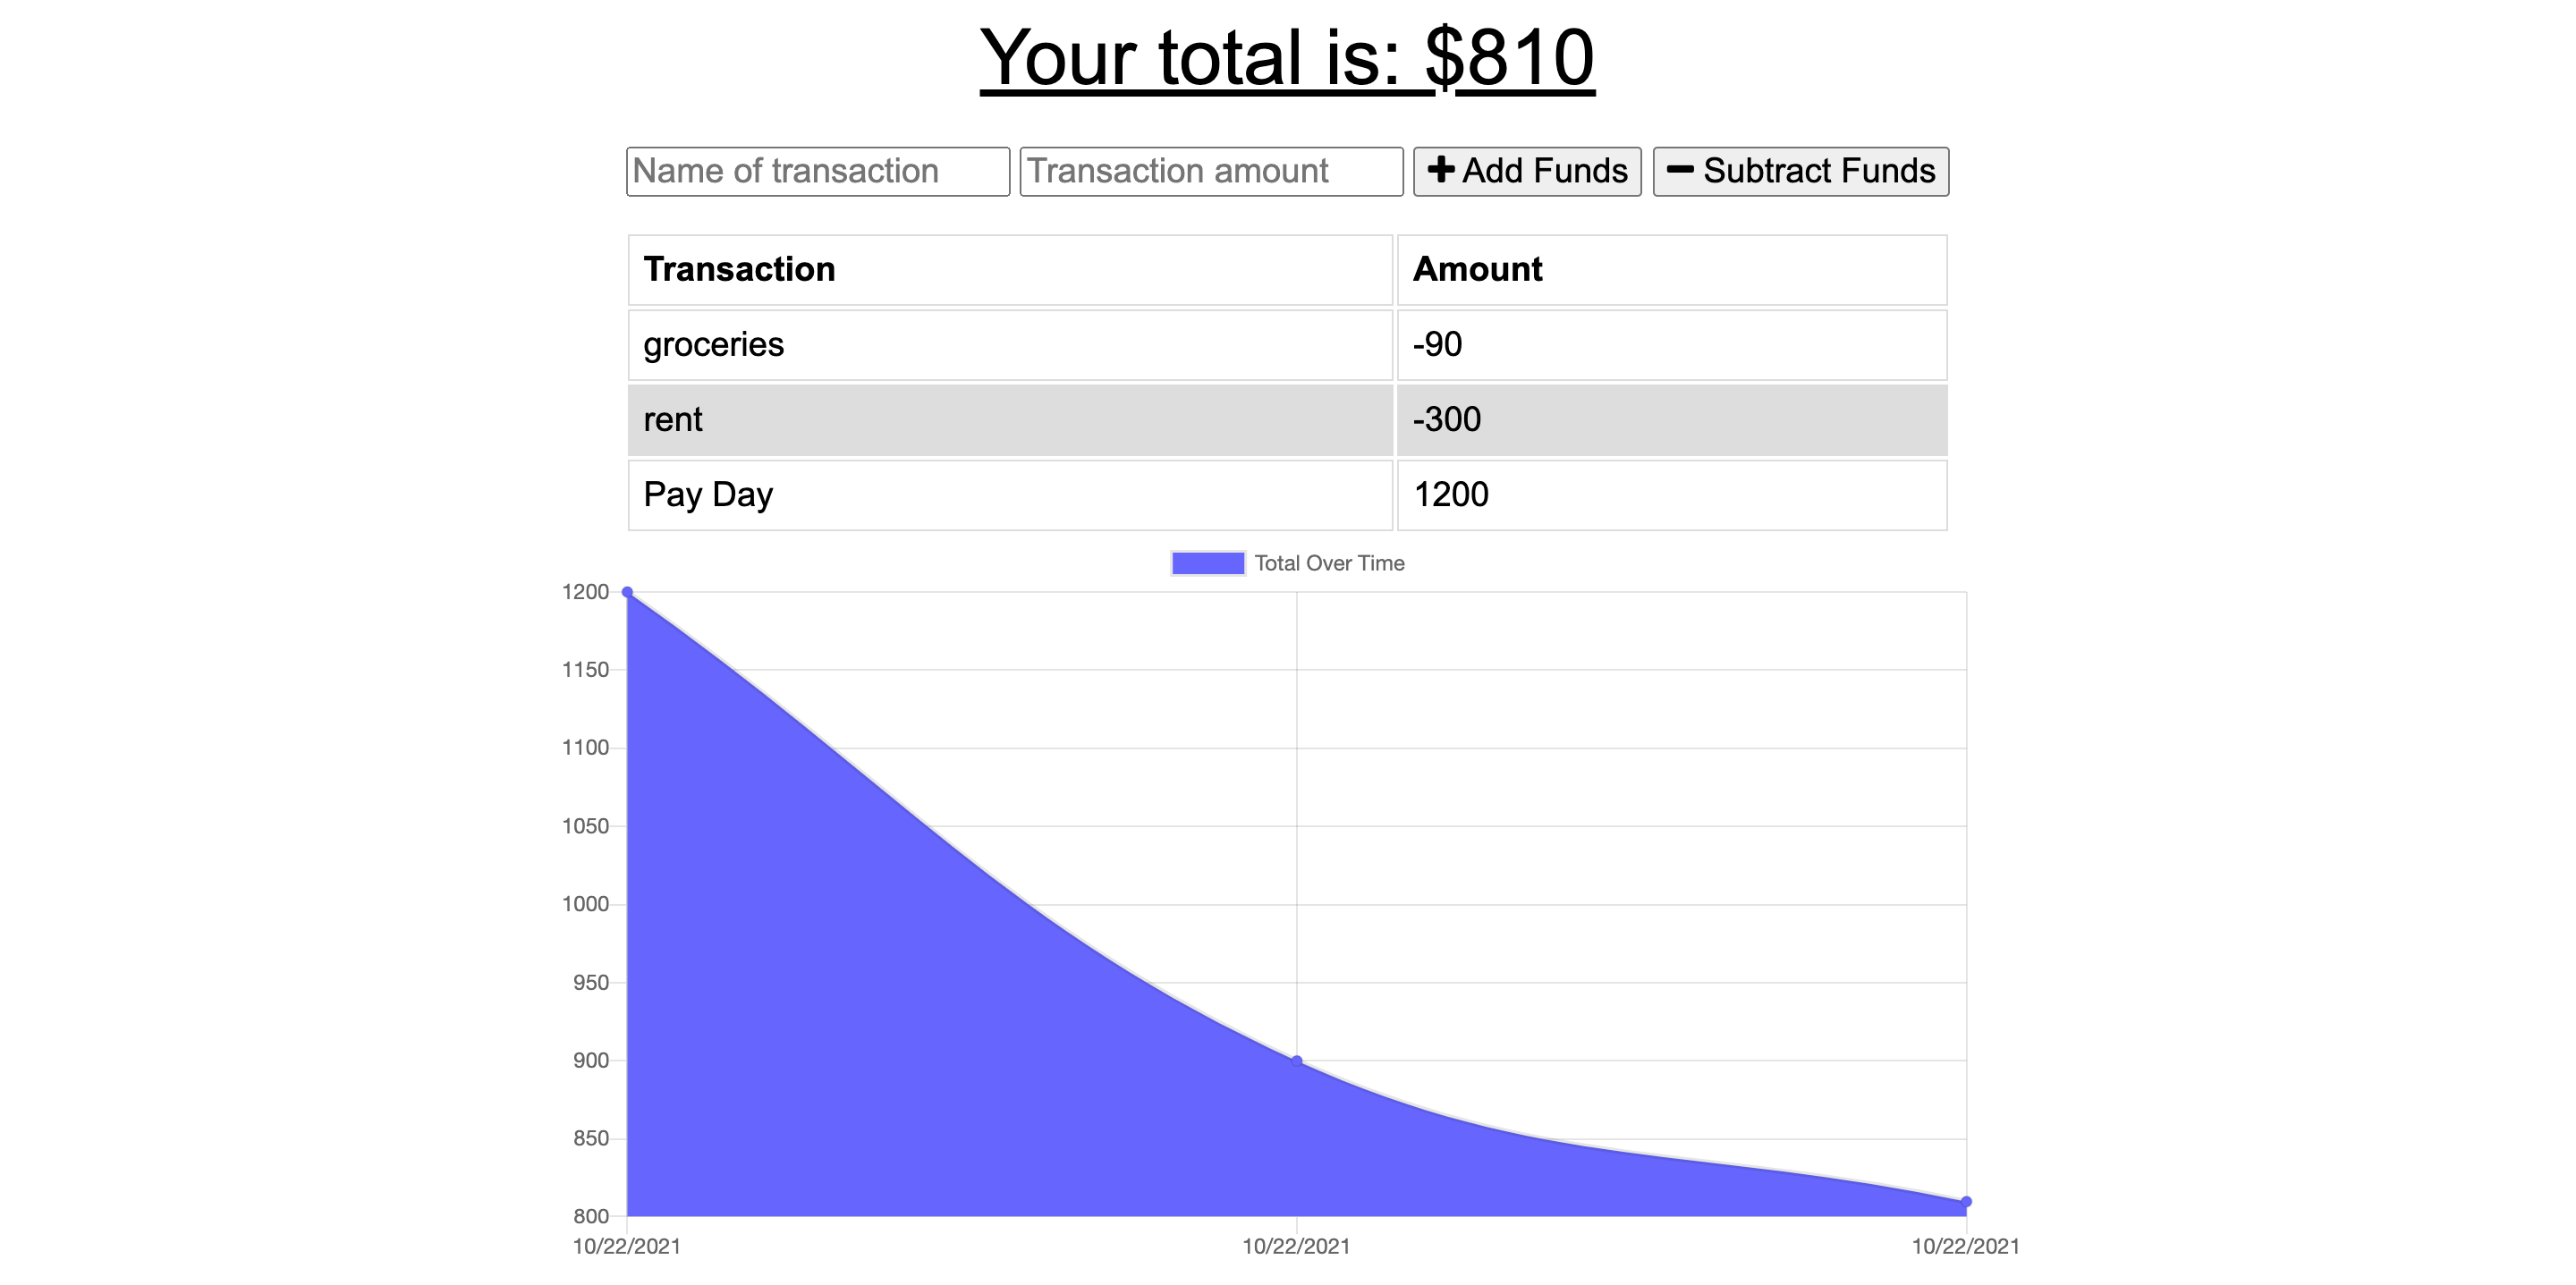Viewport: 2576px width, 1285px height.
Task: Click the first data point at 1200
Action: click(x=627, y=592)
